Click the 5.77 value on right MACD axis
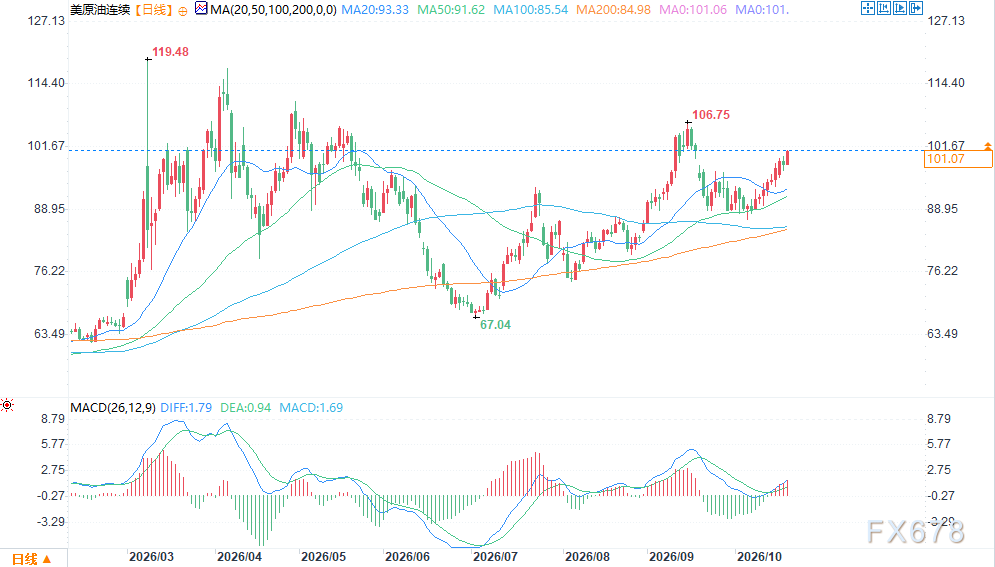The width and height of the screenshot is (995, 567). [939, 444]
